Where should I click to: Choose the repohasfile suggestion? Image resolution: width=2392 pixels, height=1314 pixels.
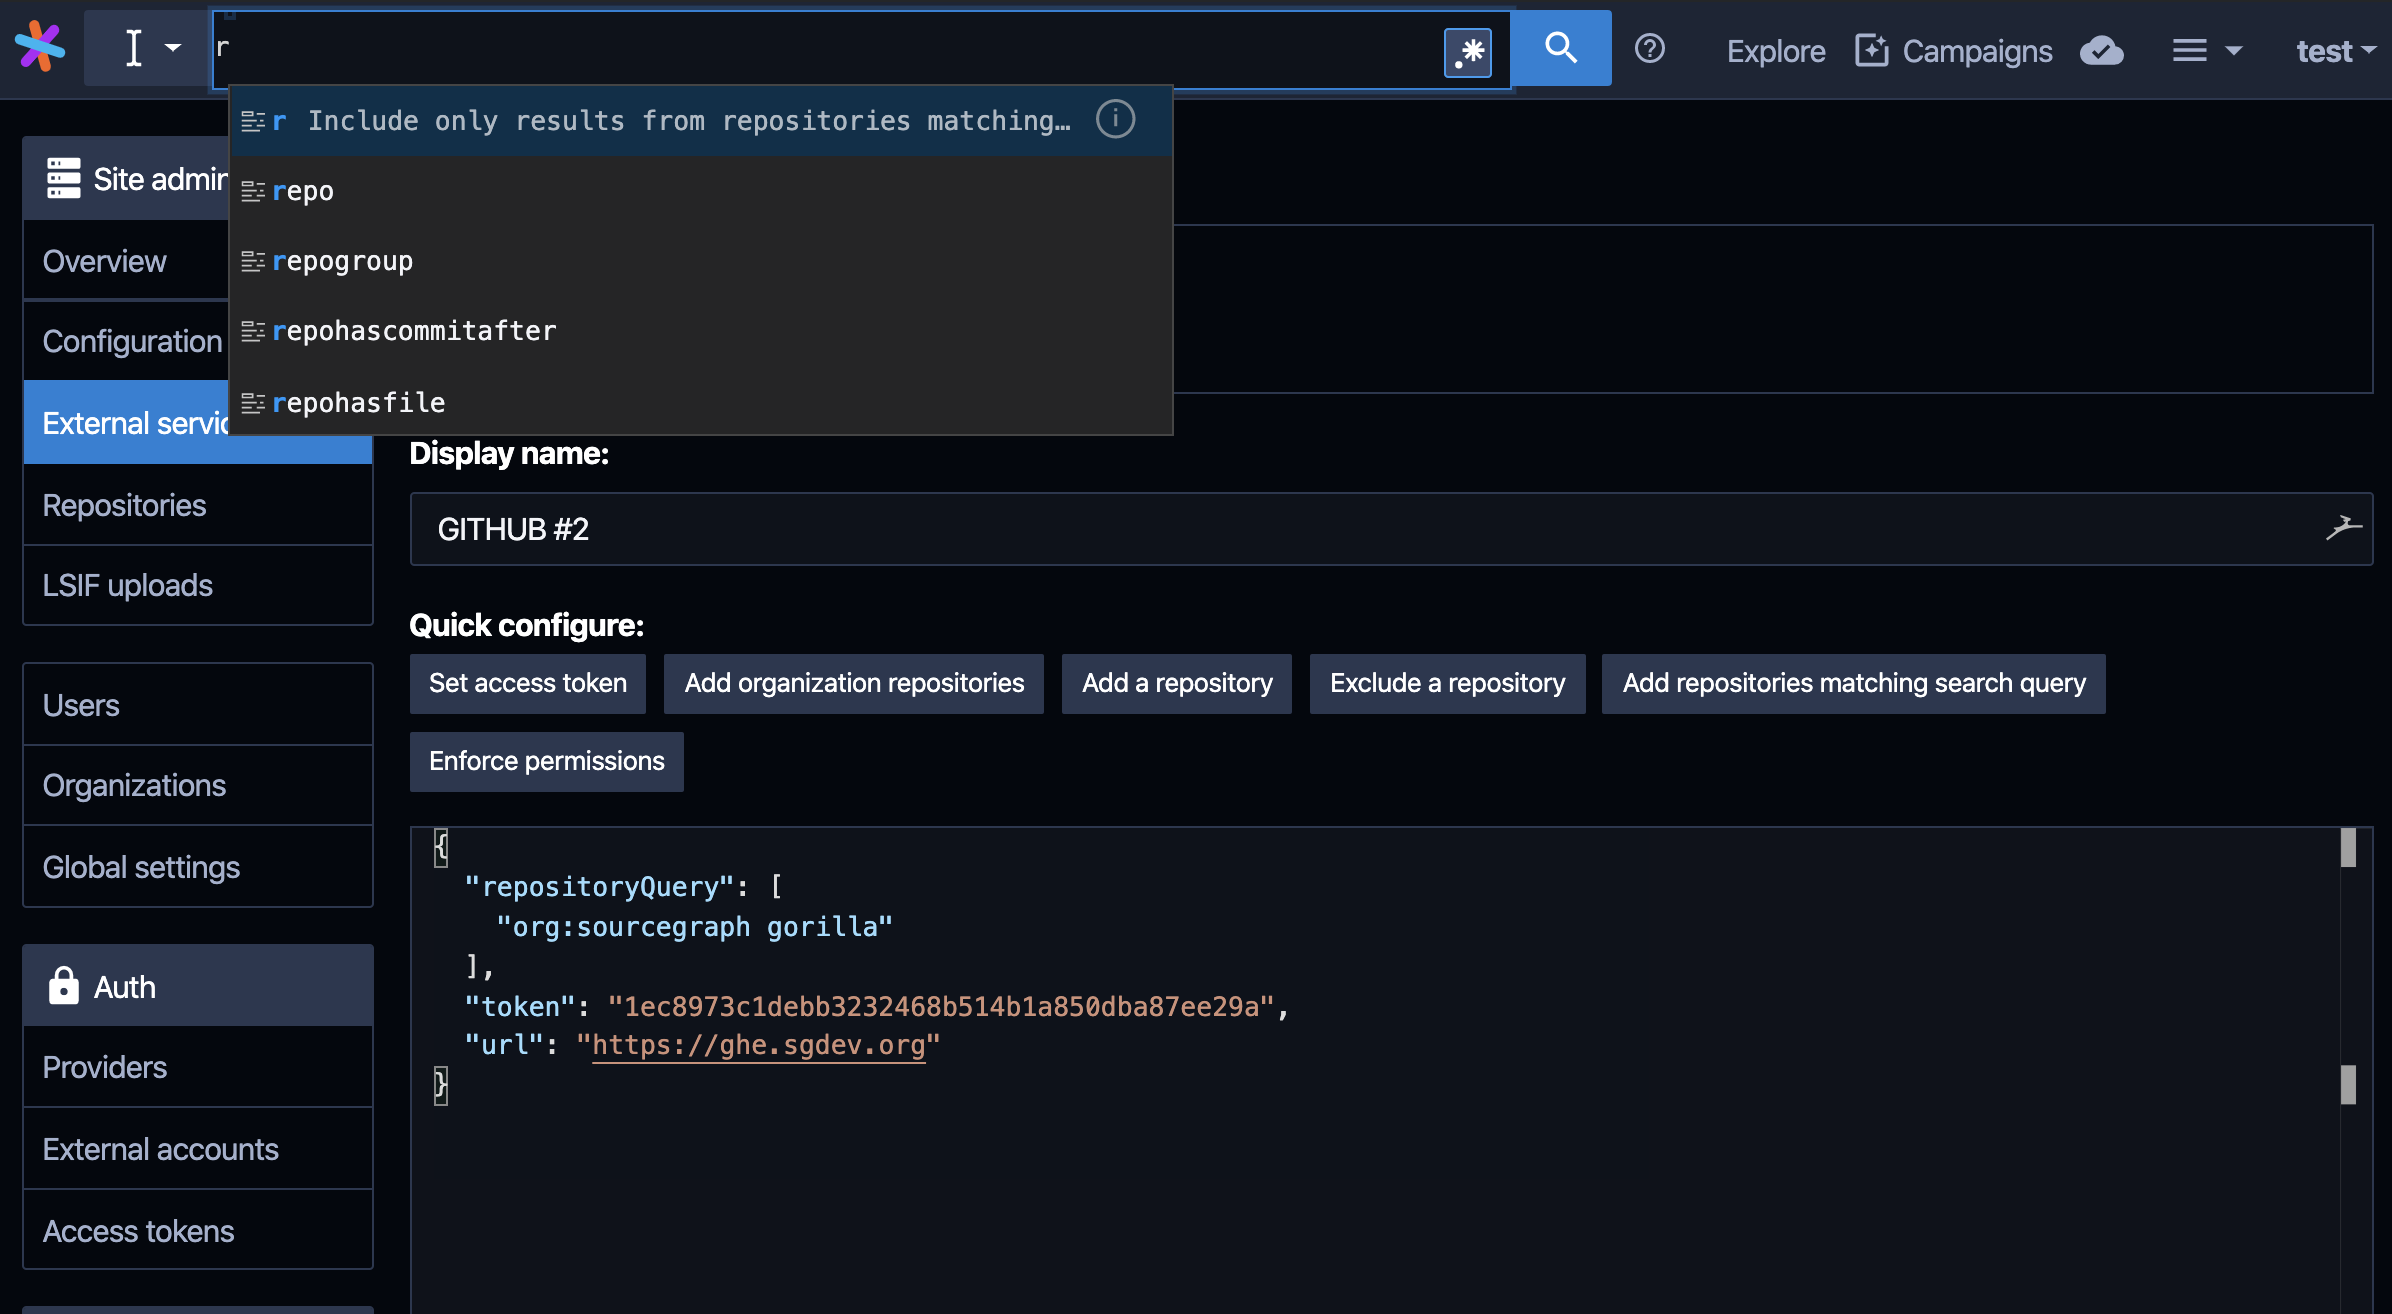[x=358, y=403]
